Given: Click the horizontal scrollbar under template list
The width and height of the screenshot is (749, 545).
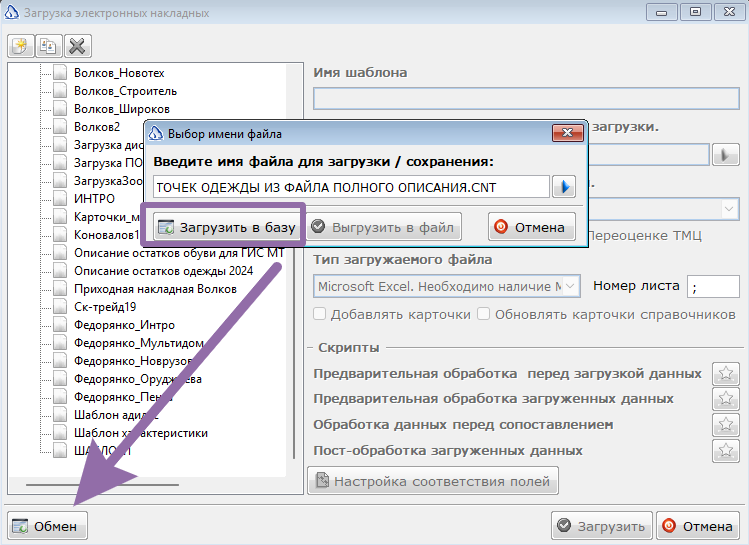Looking at the screenshot, I should coord(102,485).
